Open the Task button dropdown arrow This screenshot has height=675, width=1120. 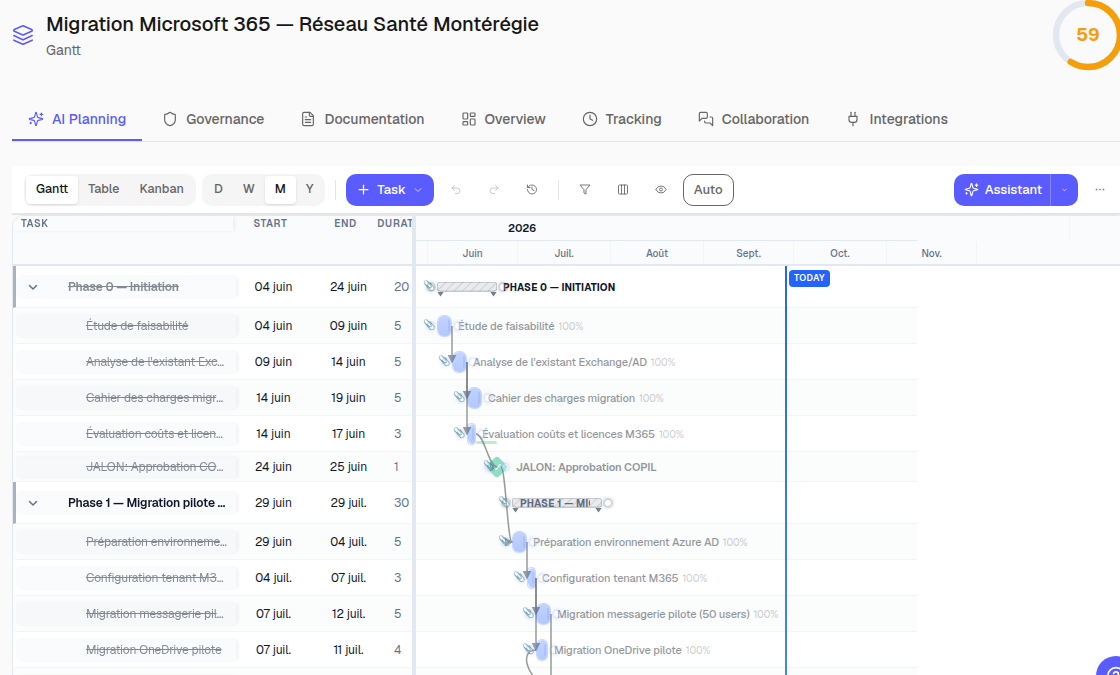point(419,190)
